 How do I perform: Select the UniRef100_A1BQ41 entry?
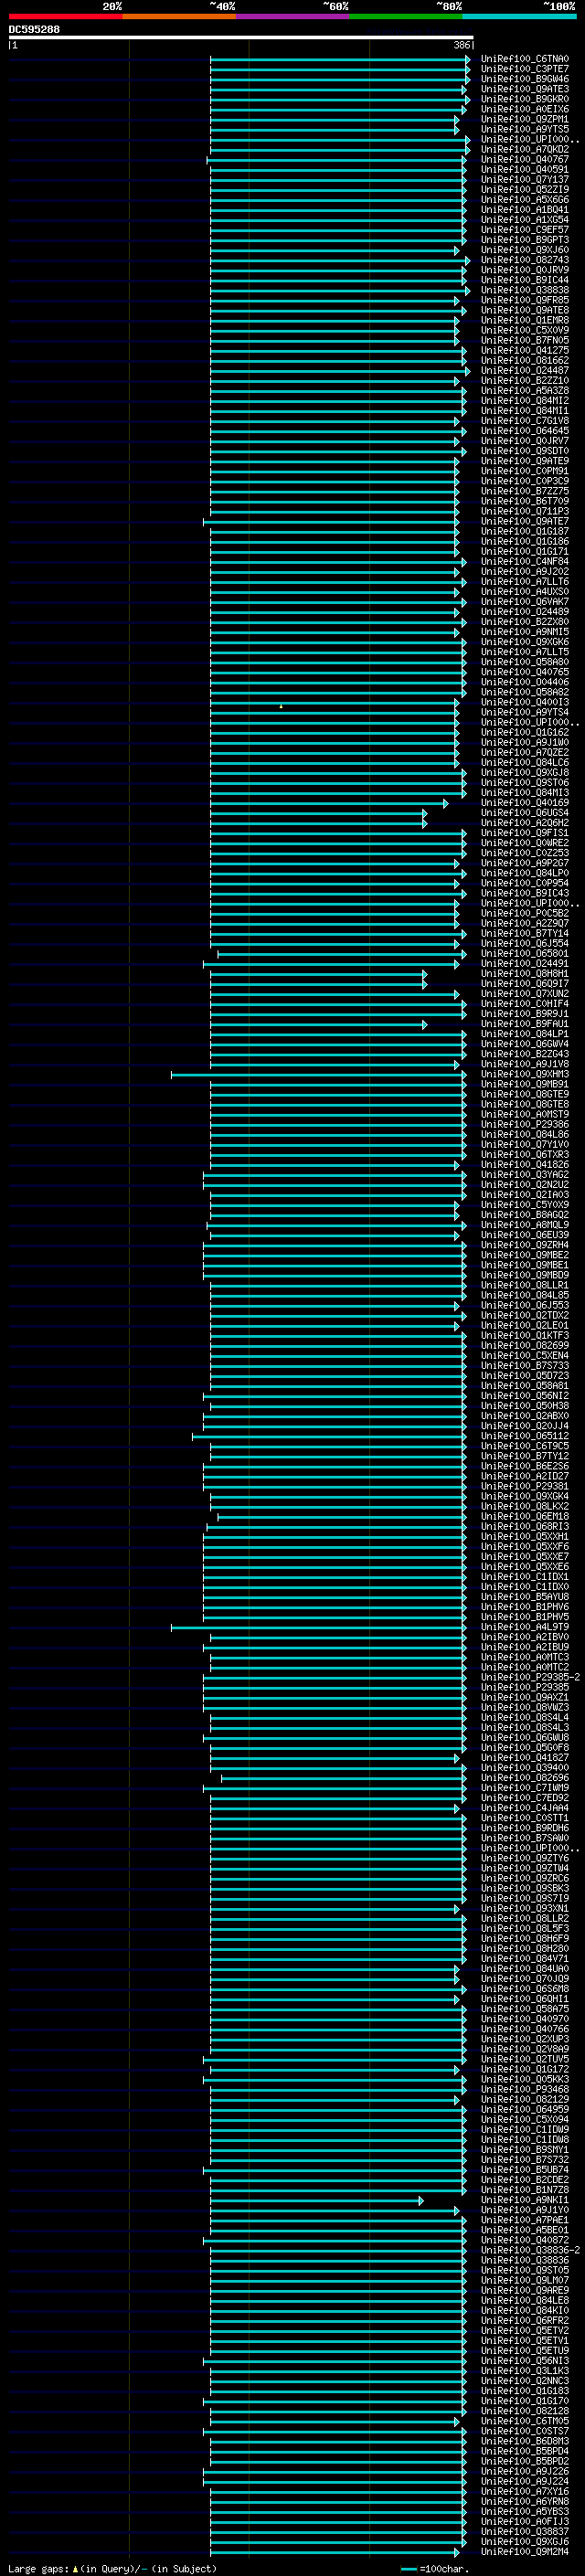(525, 209)
